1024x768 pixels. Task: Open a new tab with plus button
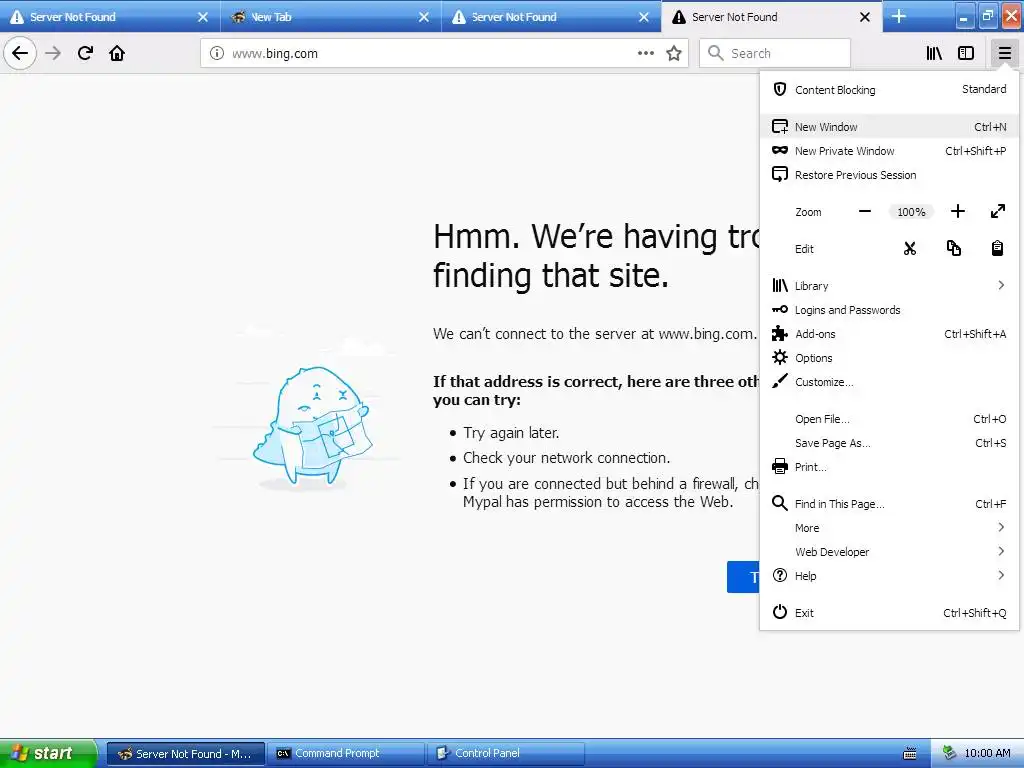899,16
